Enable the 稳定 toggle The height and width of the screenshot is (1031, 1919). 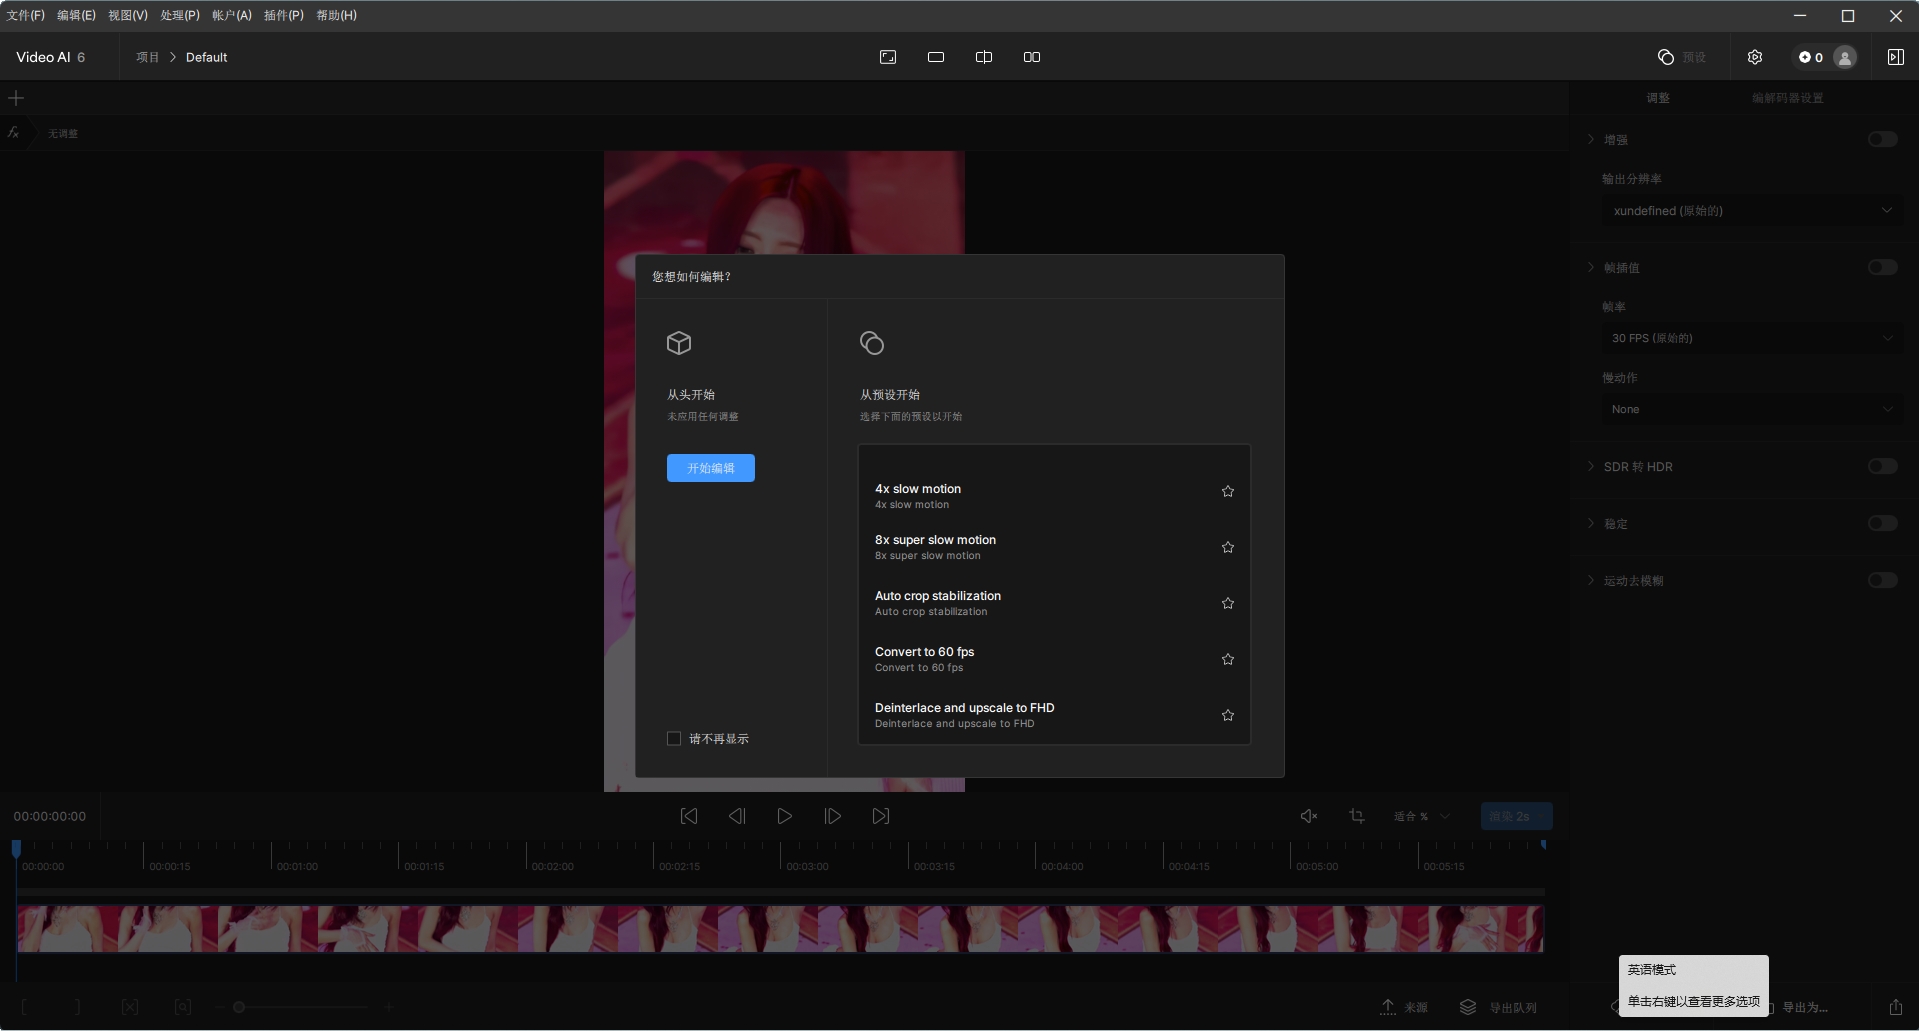coord(1882,523)
